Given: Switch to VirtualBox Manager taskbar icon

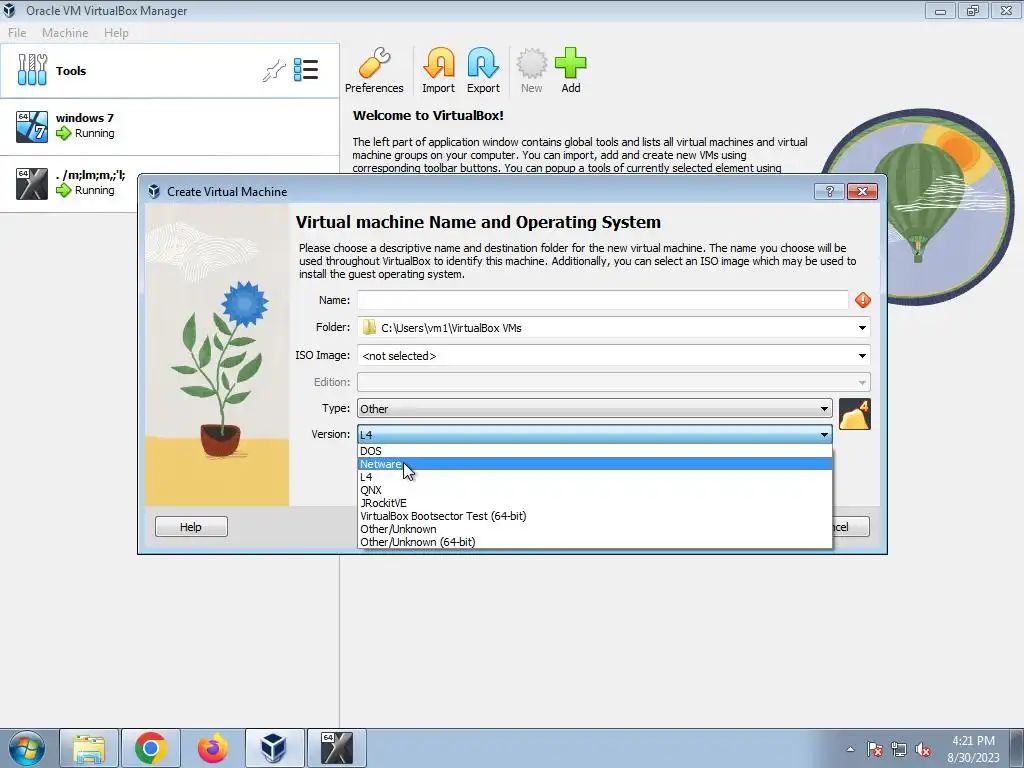Looking at the screenshot, I should (274, 748).
